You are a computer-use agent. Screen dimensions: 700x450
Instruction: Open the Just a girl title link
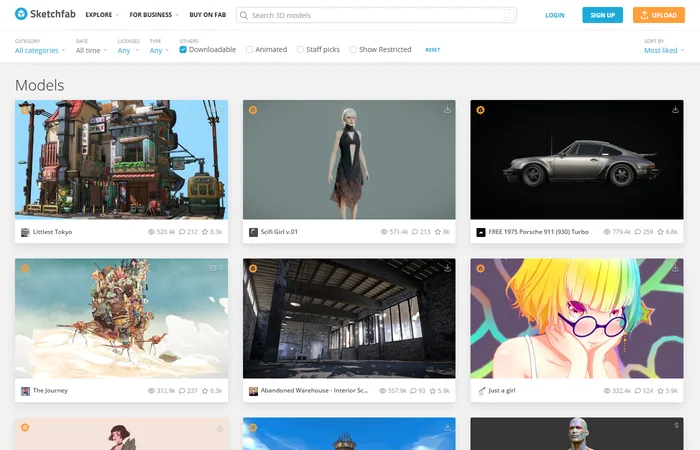502,390
